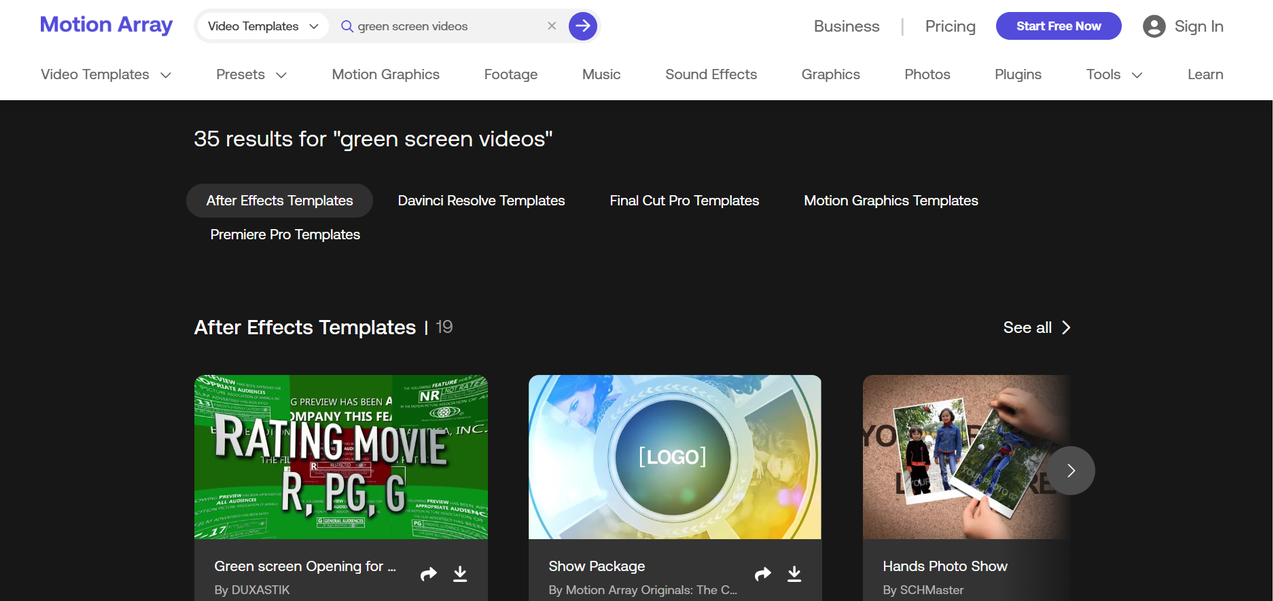Select the Premiere Pro Templates filter
The image size is (1273, 601).
[x=285, y=234]
